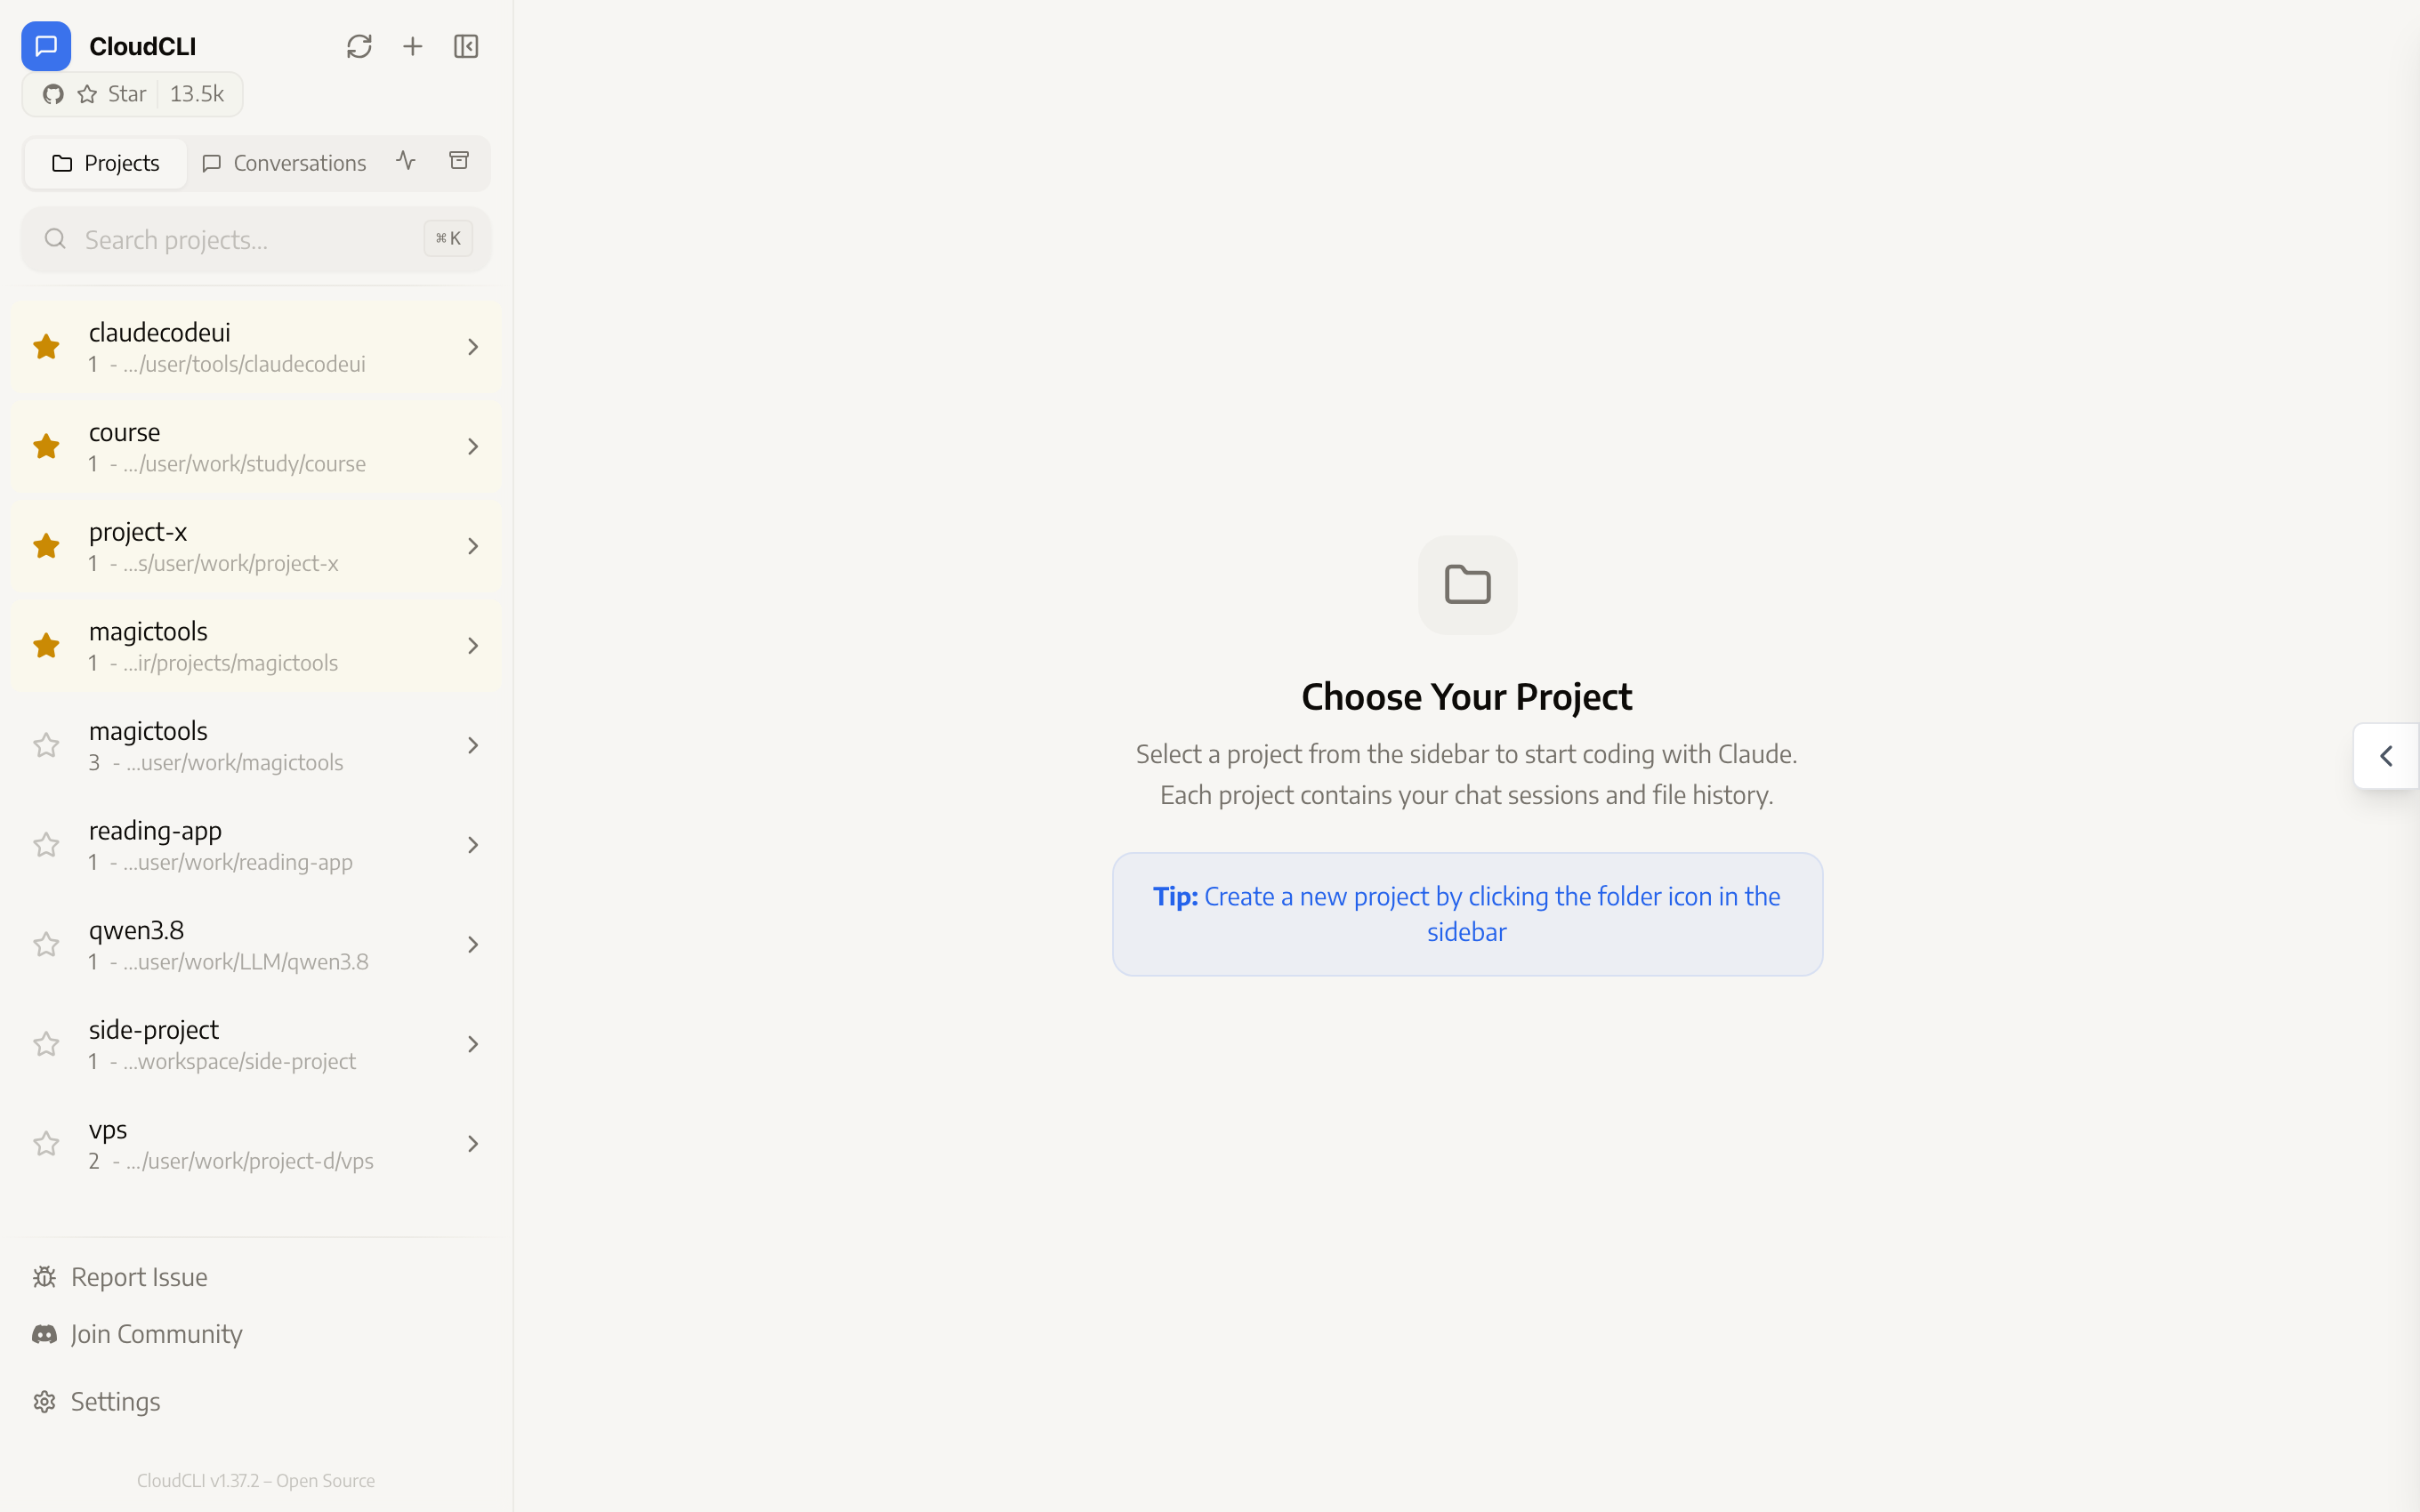The width and height of the screenshot is (2420, 1512).
Task: Expand reading-app chevron
Action: (x=473, y=845)
